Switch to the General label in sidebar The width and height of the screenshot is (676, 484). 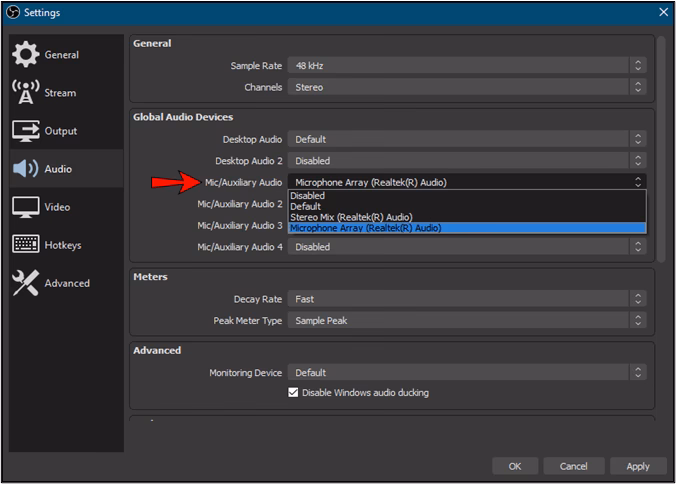[x=62, y=55]
